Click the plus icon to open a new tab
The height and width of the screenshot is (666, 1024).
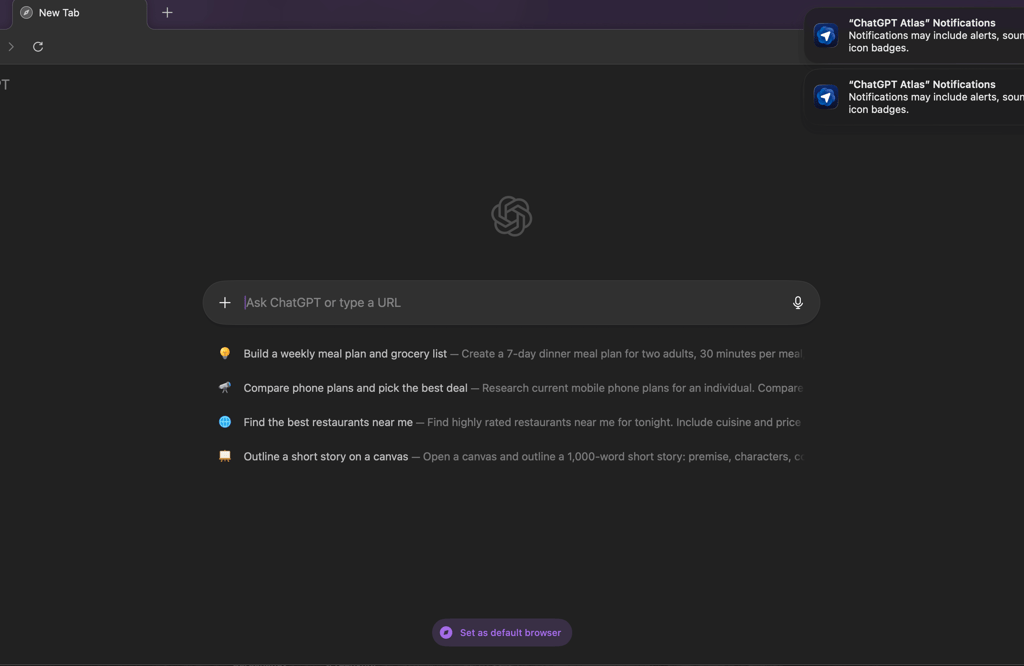click(166, 13)
